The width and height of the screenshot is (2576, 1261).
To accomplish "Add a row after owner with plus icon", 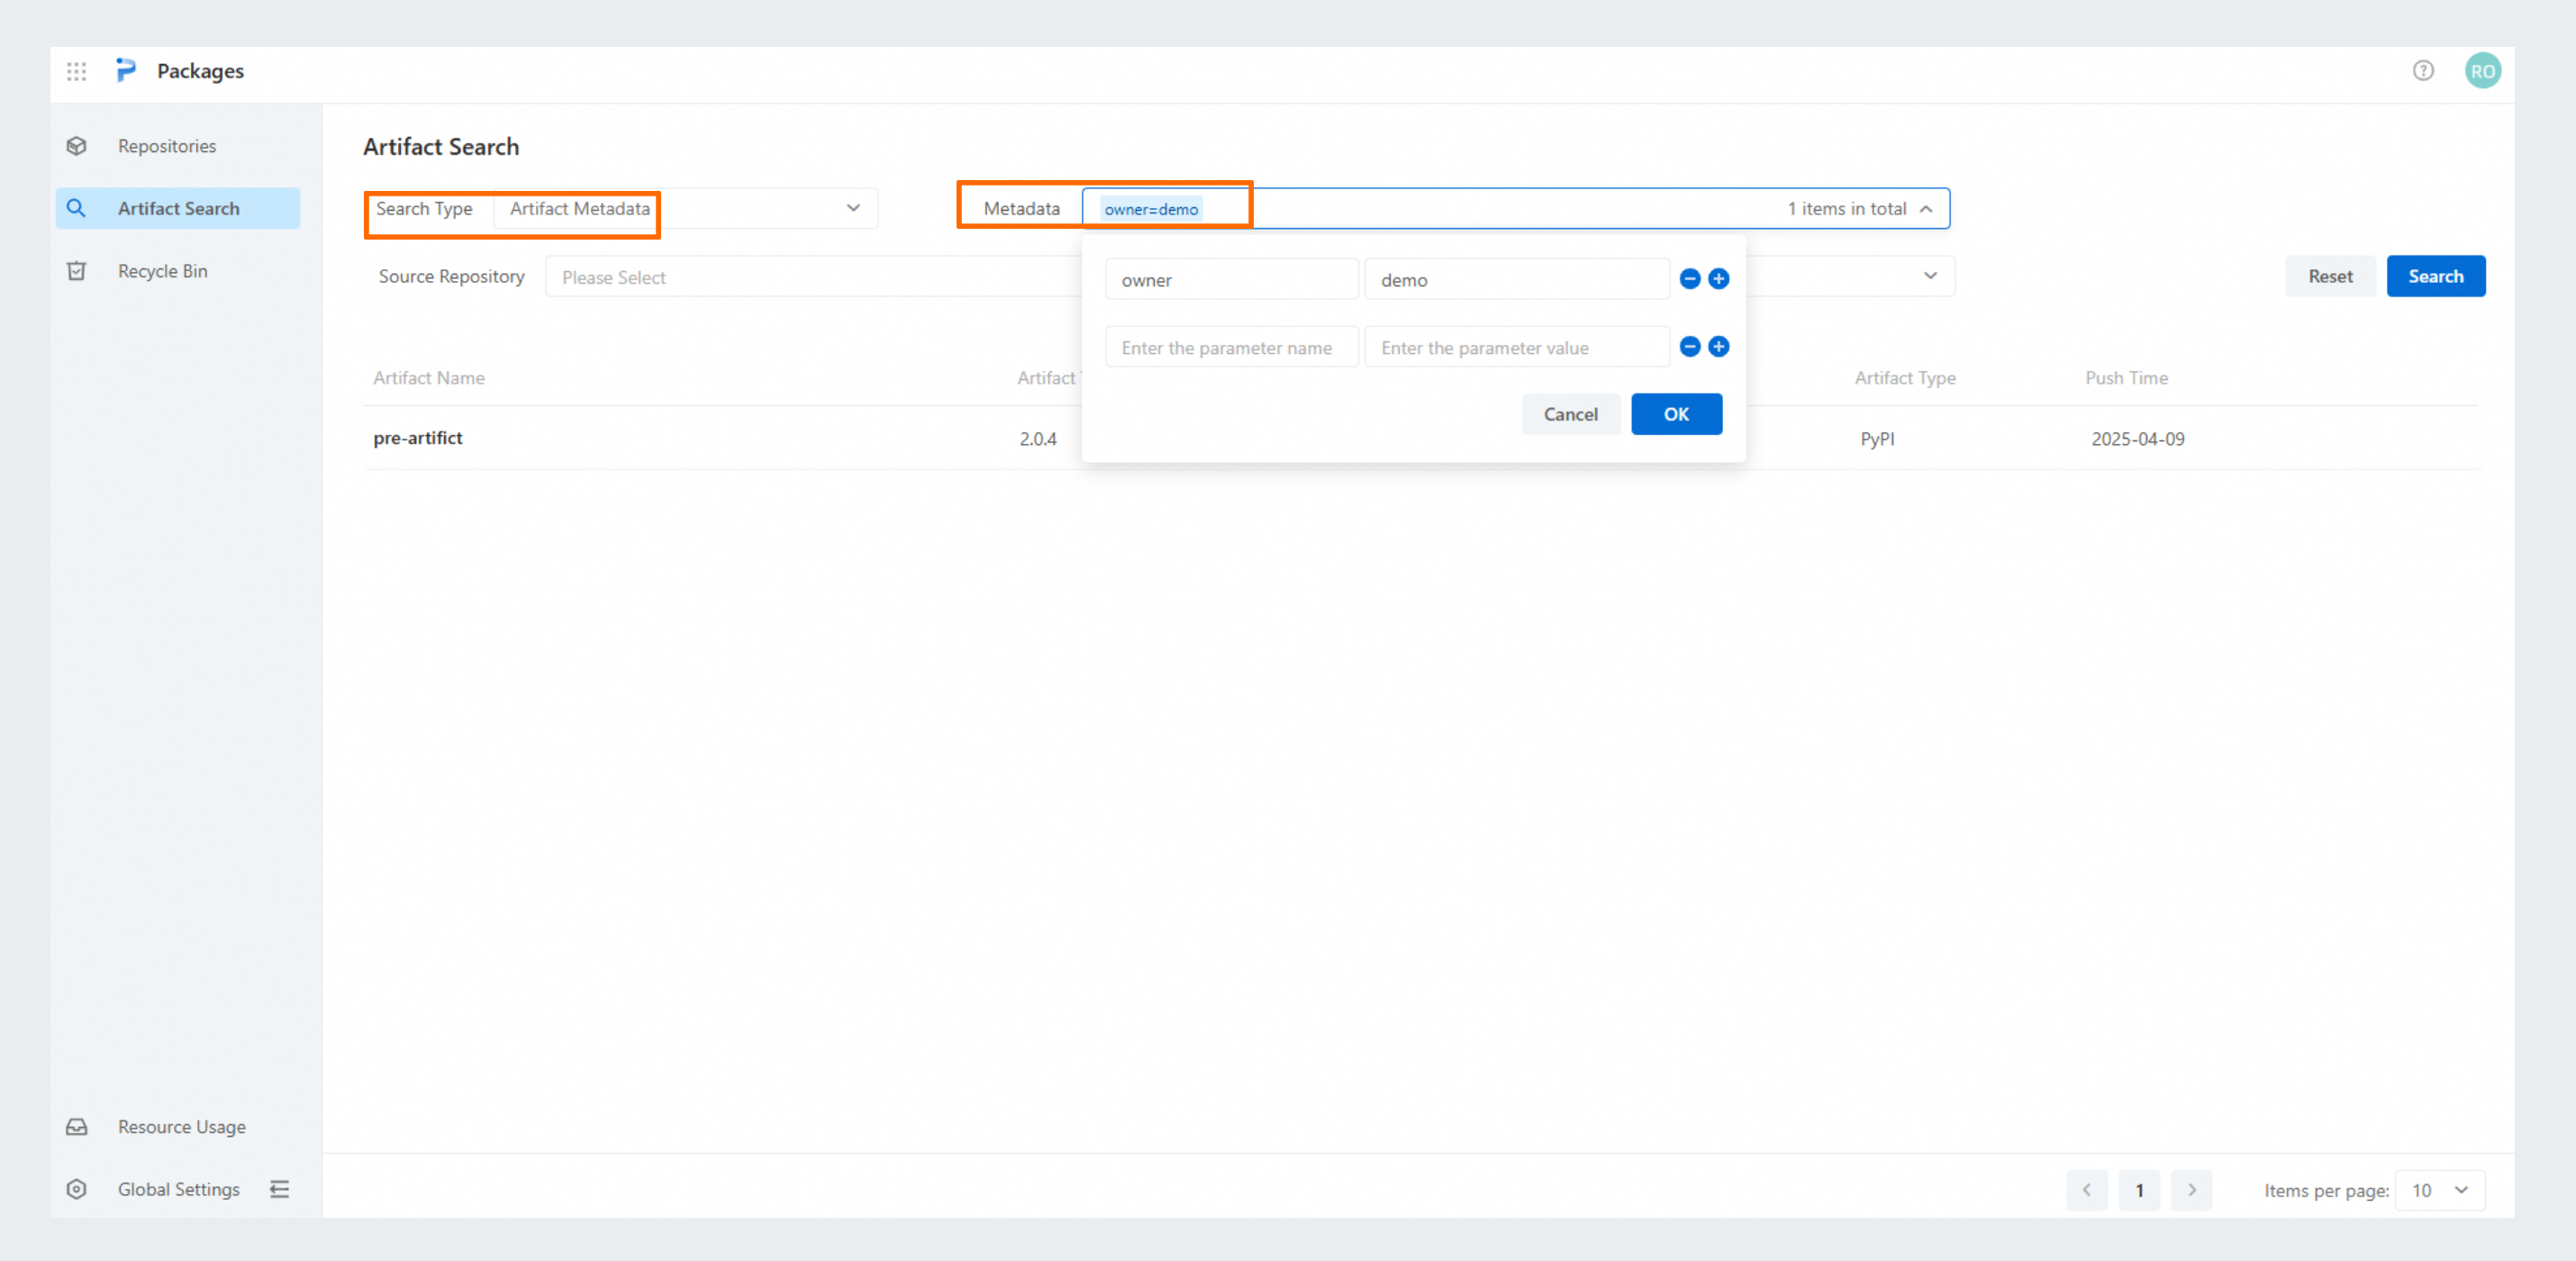I will point(1718,279).
